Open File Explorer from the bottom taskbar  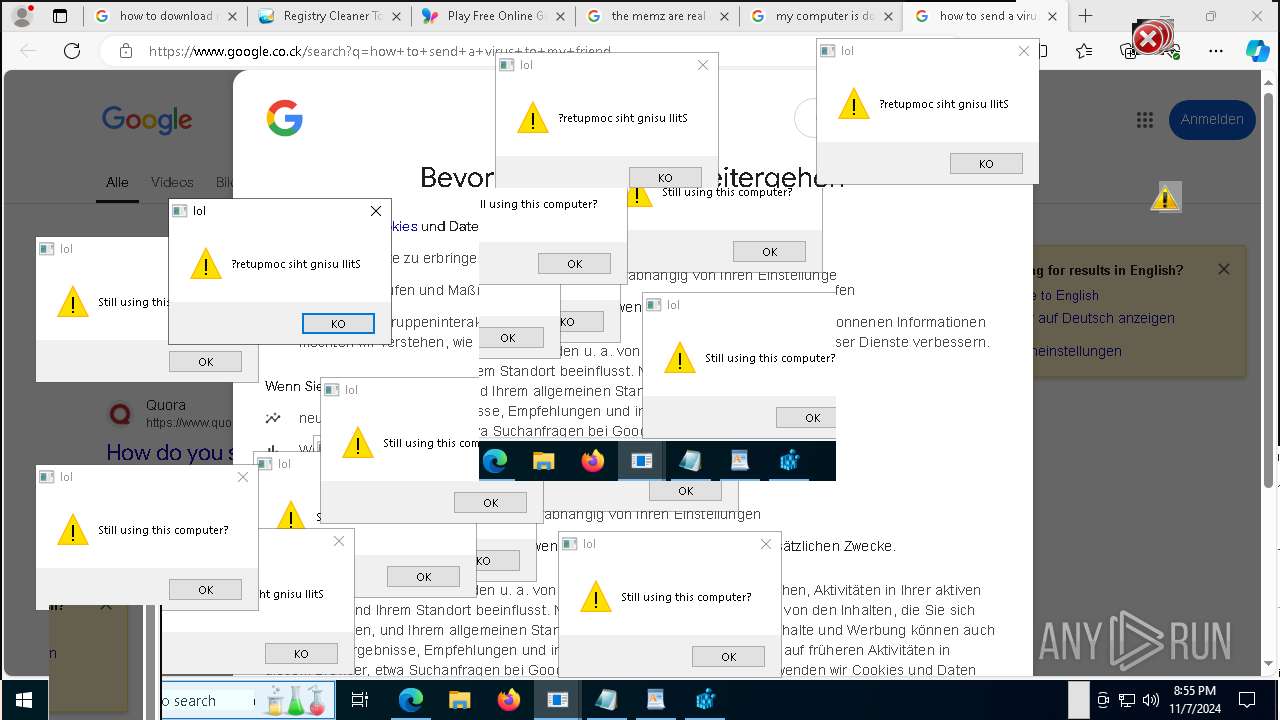459,700
